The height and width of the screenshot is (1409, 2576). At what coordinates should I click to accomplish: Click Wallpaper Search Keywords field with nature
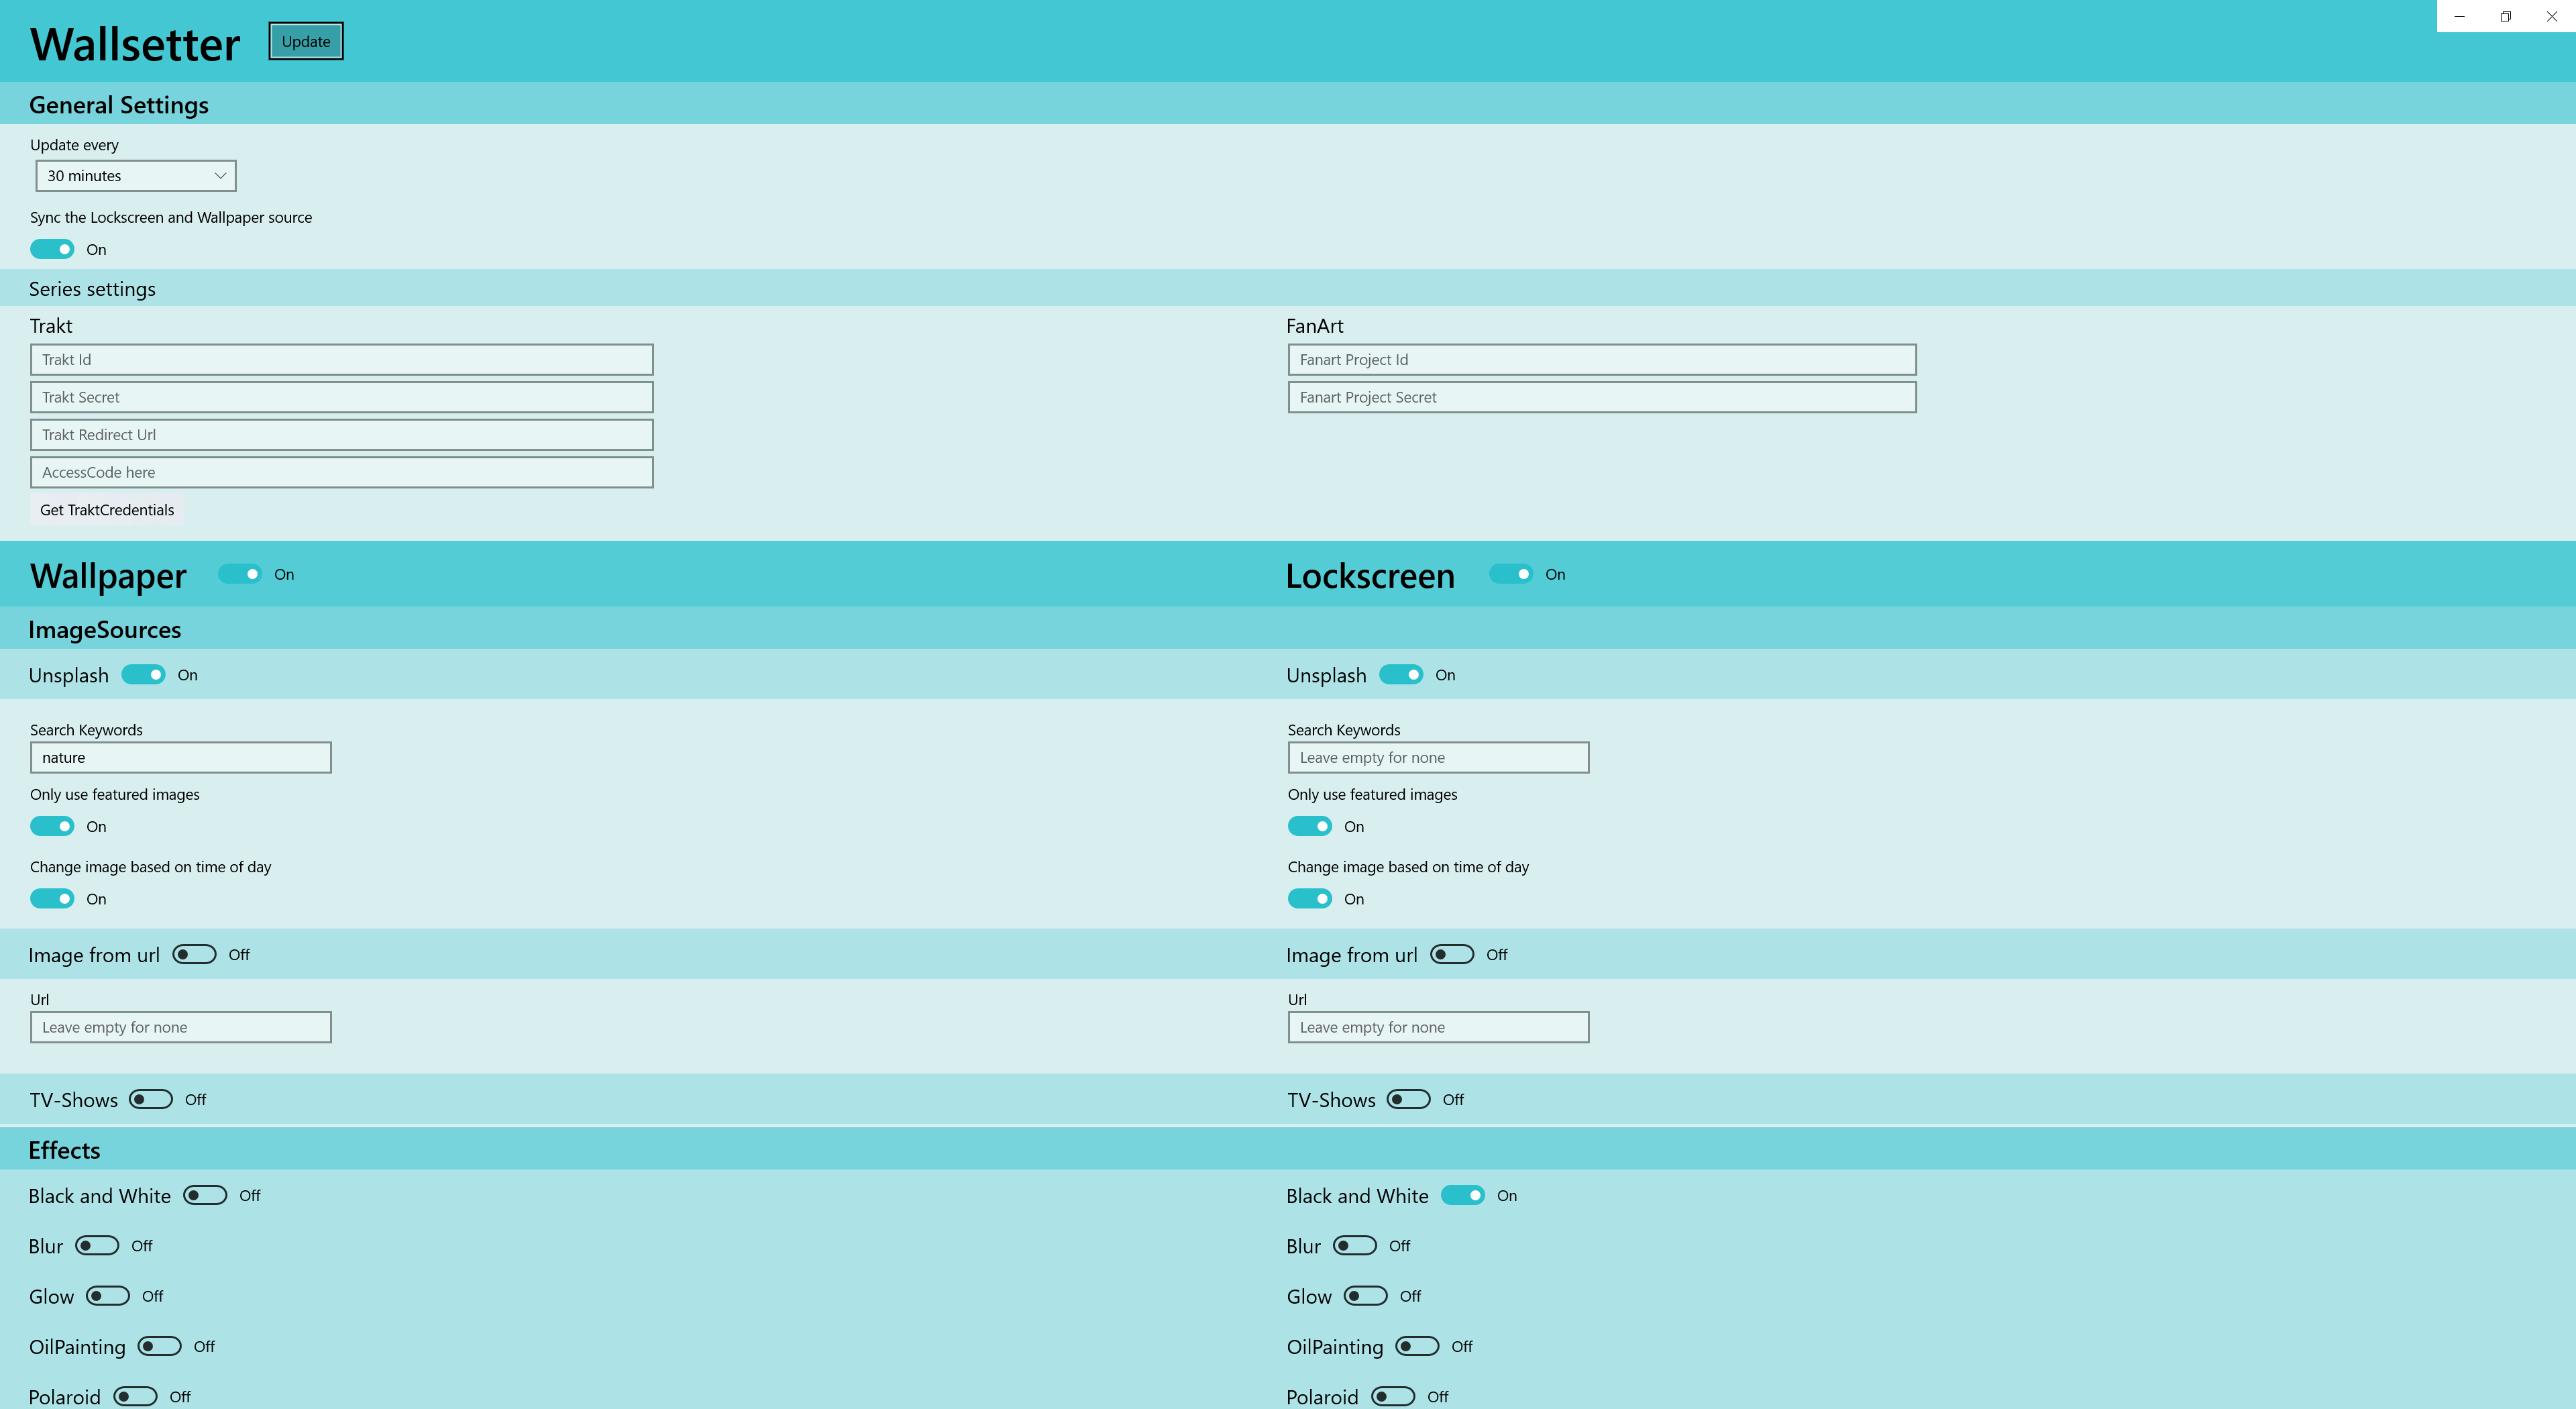(180, 758)
